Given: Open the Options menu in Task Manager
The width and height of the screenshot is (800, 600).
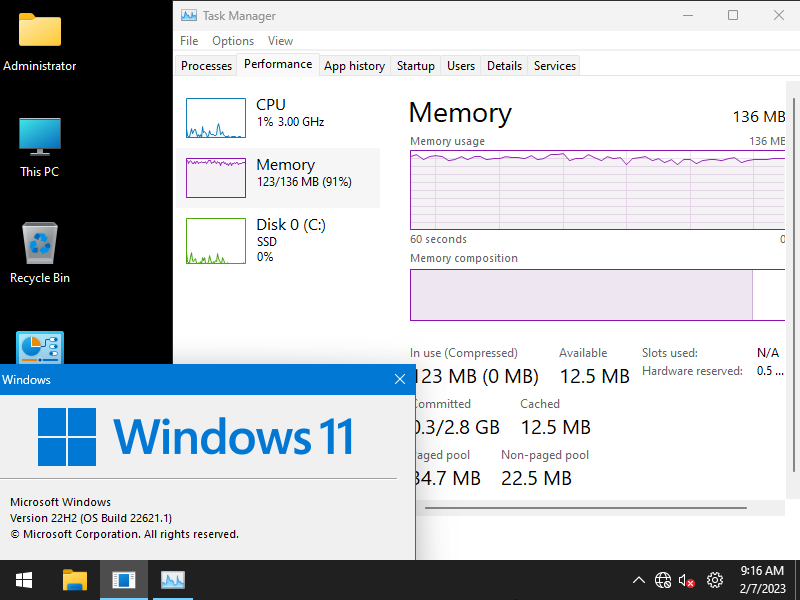Looking at the screenshot, I should pos(232,40).
